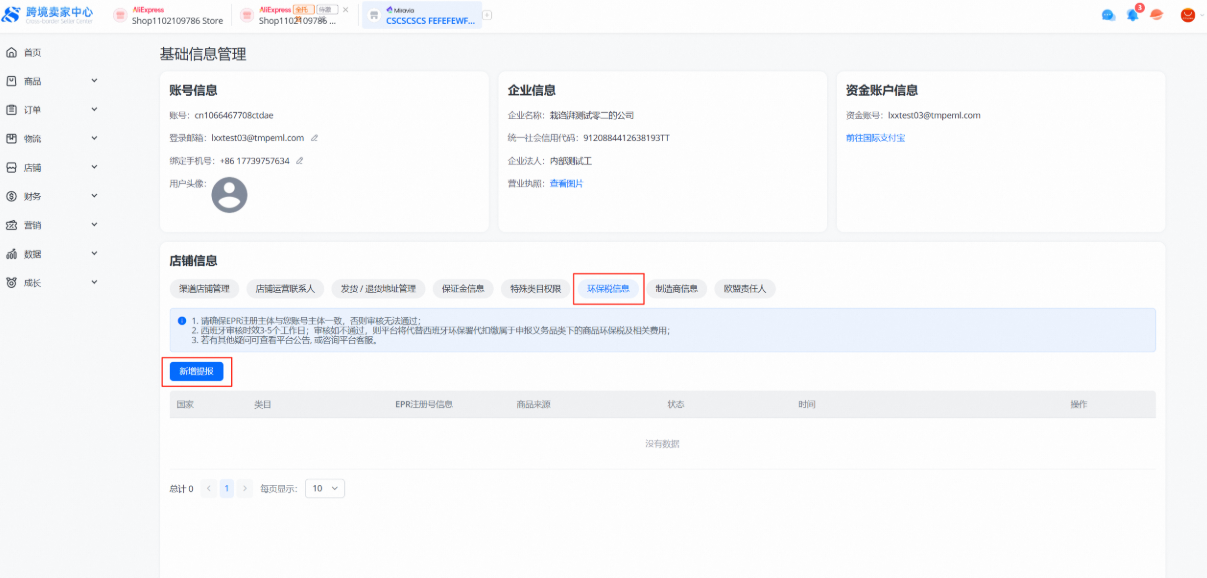Click the 首页 home icon in sidebar
The height and width of the screenshot is (578, 1207).
click(x=12, y=52)
